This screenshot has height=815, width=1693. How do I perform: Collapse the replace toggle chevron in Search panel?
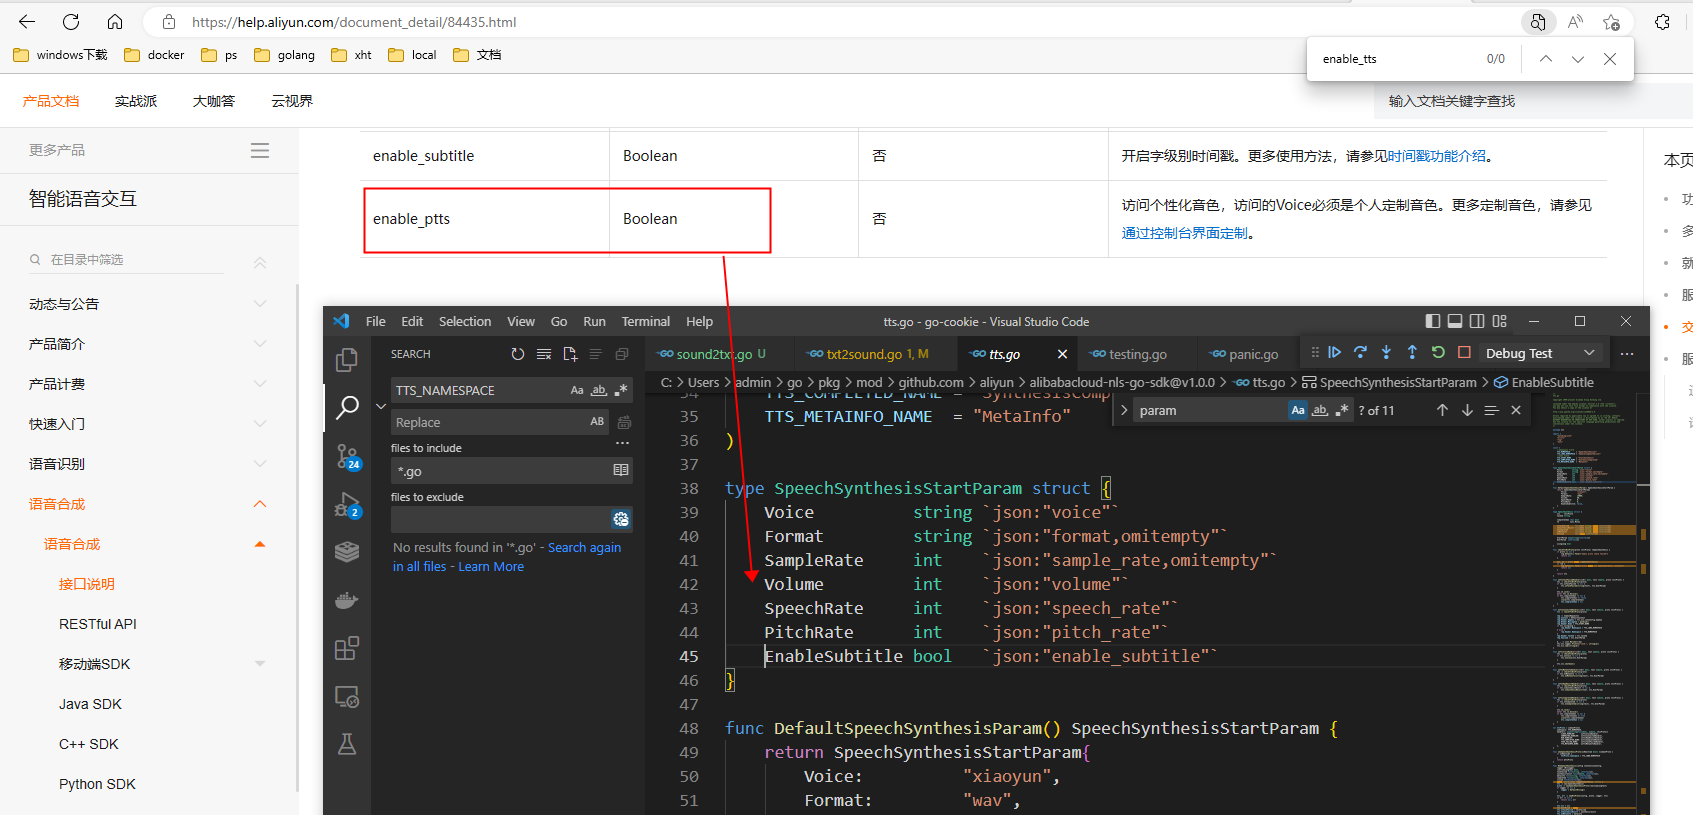point(380,406)
